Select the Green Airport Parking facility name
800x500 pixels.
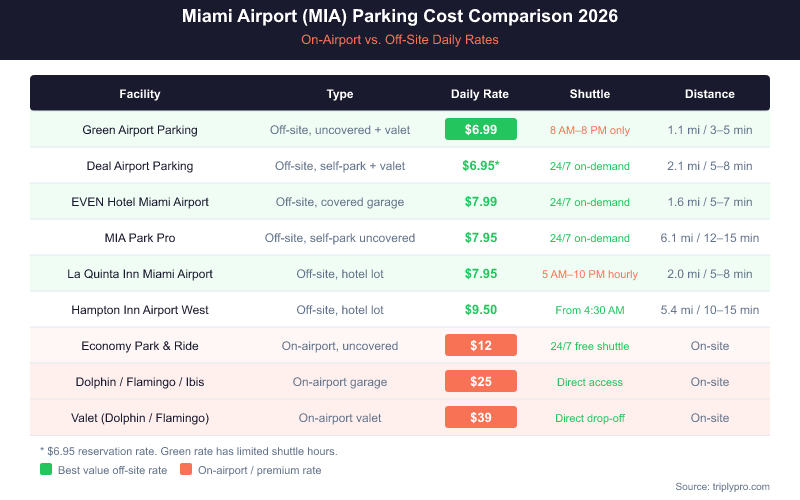(140, 130)
